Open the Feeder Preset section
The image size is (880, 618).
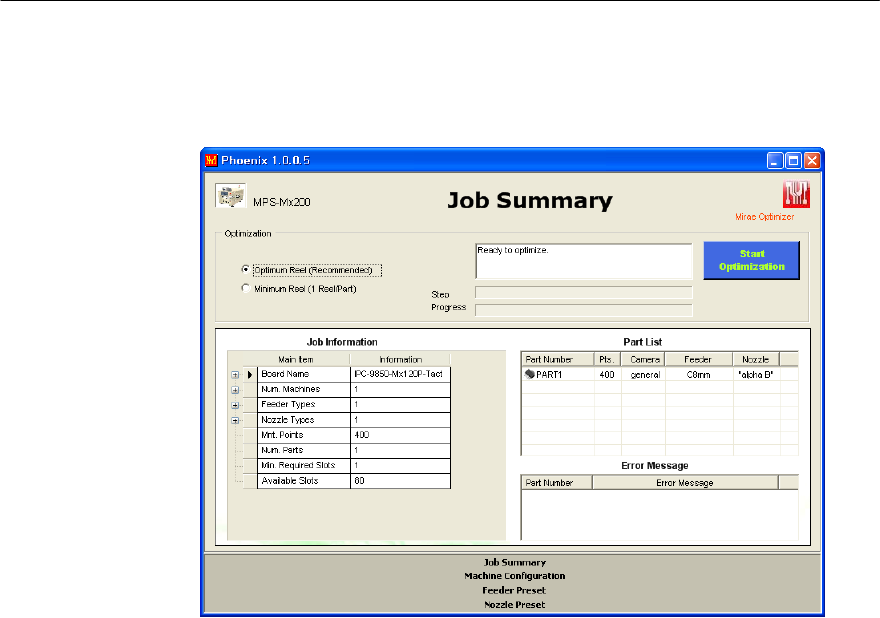pos(514,590)
